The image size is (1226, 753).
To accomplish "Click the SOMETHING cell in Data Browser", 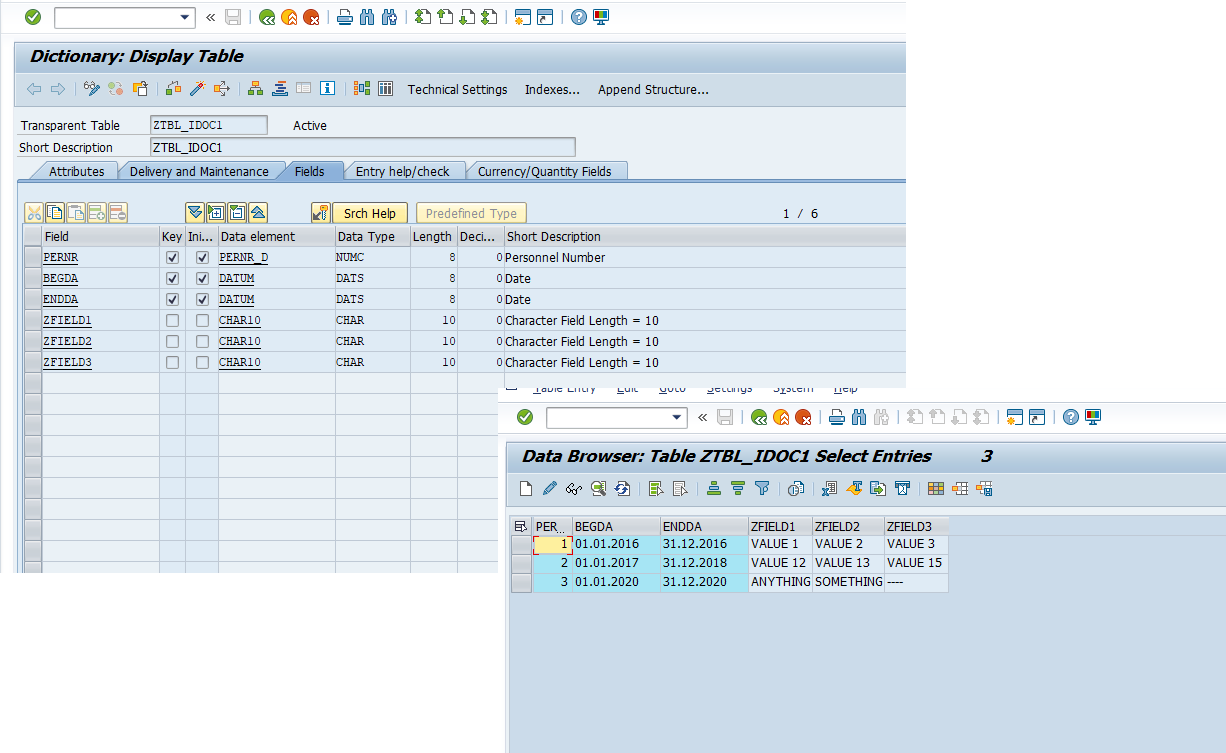I will (x=848, y=582).
